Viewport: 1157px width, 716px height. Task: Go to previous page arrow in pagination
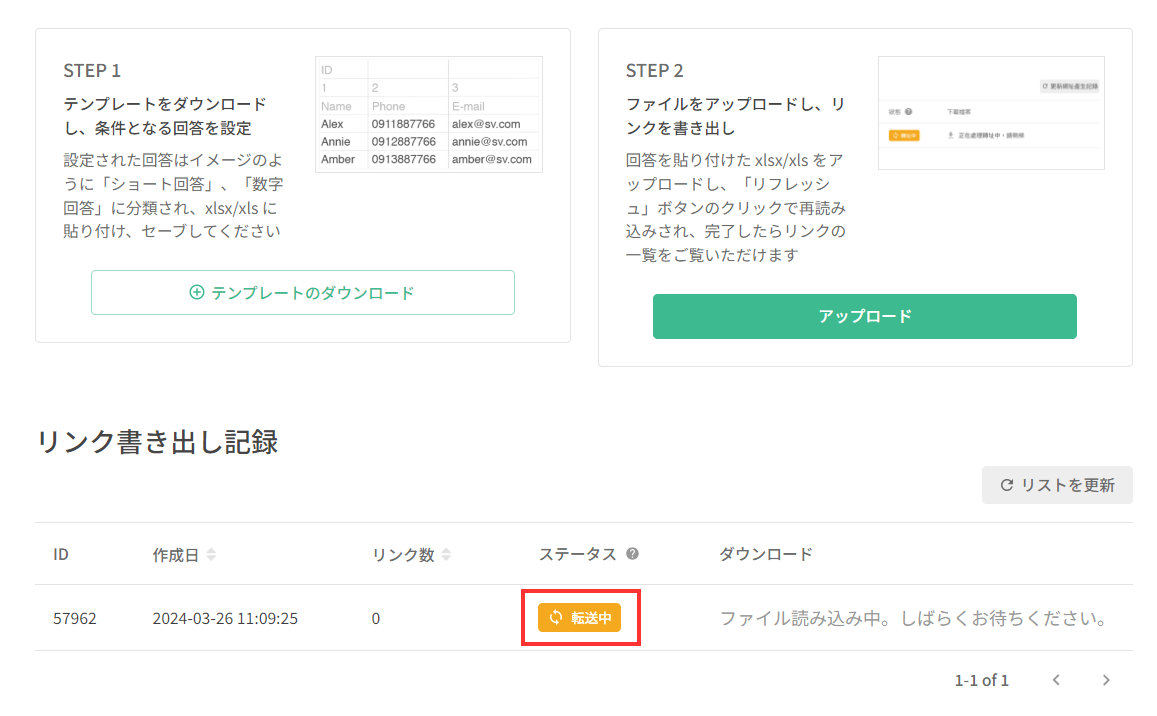click(1056, 680)
